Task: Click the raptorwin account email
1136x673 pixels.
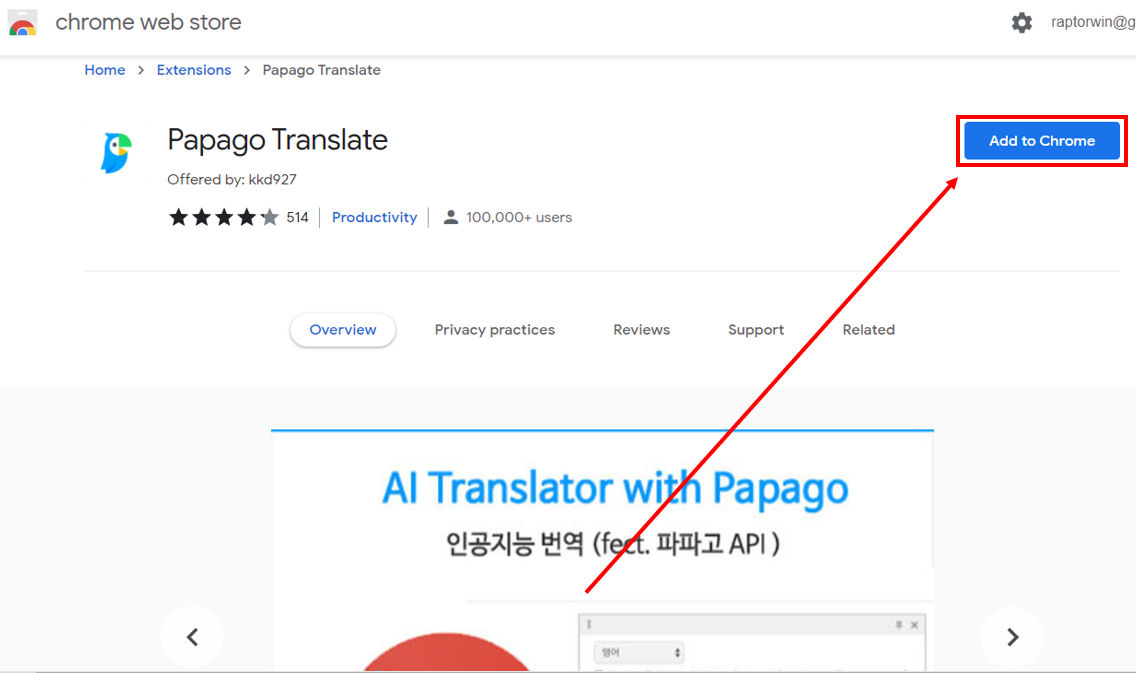Action: coord(1093,22)
